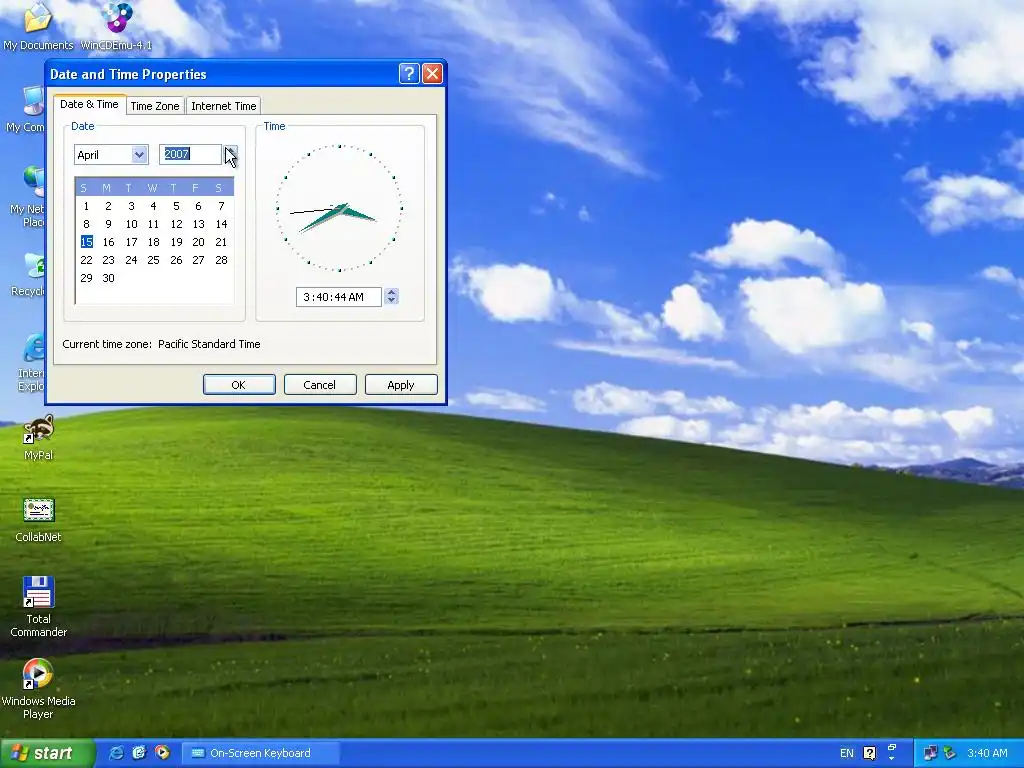Click the 3:40 AM taskbar clock
Image resolution: width=1024 pixels, height=768 pixels.
pos(987,753)
